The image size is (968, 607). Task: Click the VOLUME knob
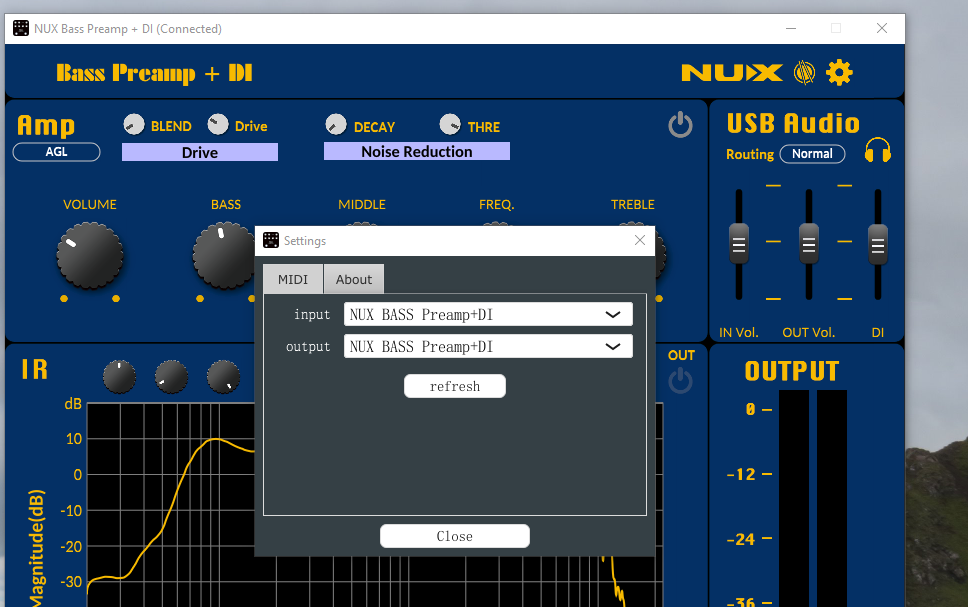pos(90,256)
